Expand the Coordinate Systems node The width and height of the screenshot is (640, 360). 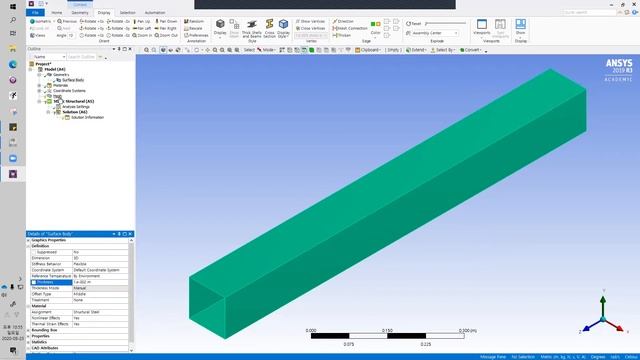(x=39, y=91)
